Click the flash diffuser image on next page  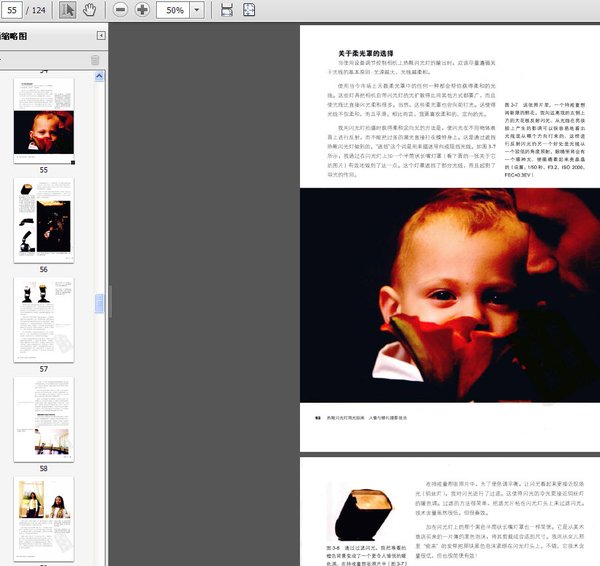(363, 513)
